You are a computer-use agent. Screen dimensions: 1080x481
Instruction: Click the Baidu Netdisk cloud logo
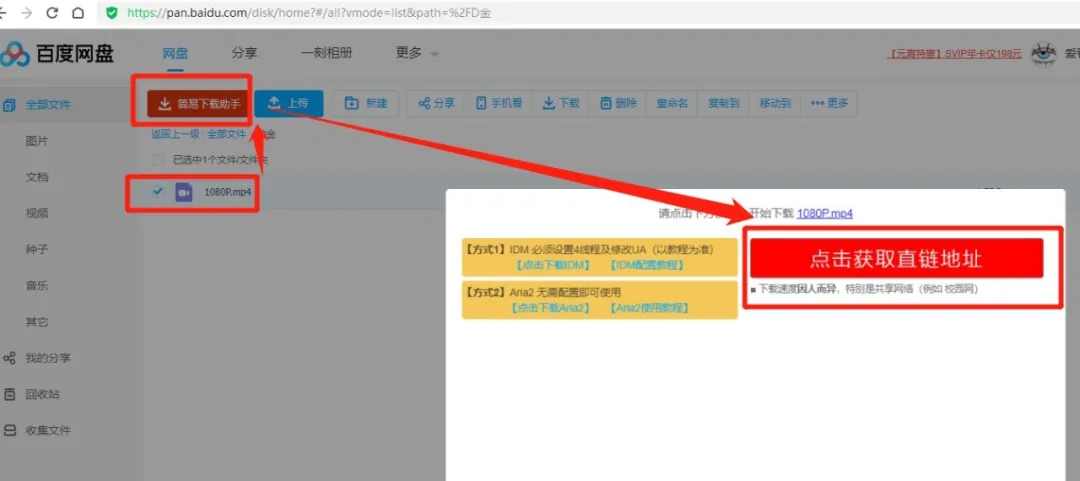[x=15, y=54]
